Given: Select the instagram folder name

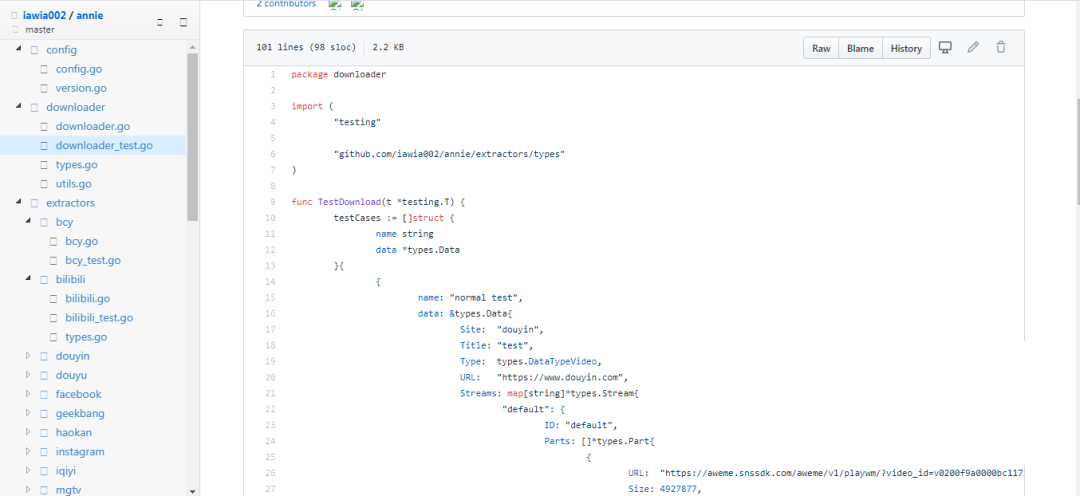Looking at the screenshot, I should point(80,452).
